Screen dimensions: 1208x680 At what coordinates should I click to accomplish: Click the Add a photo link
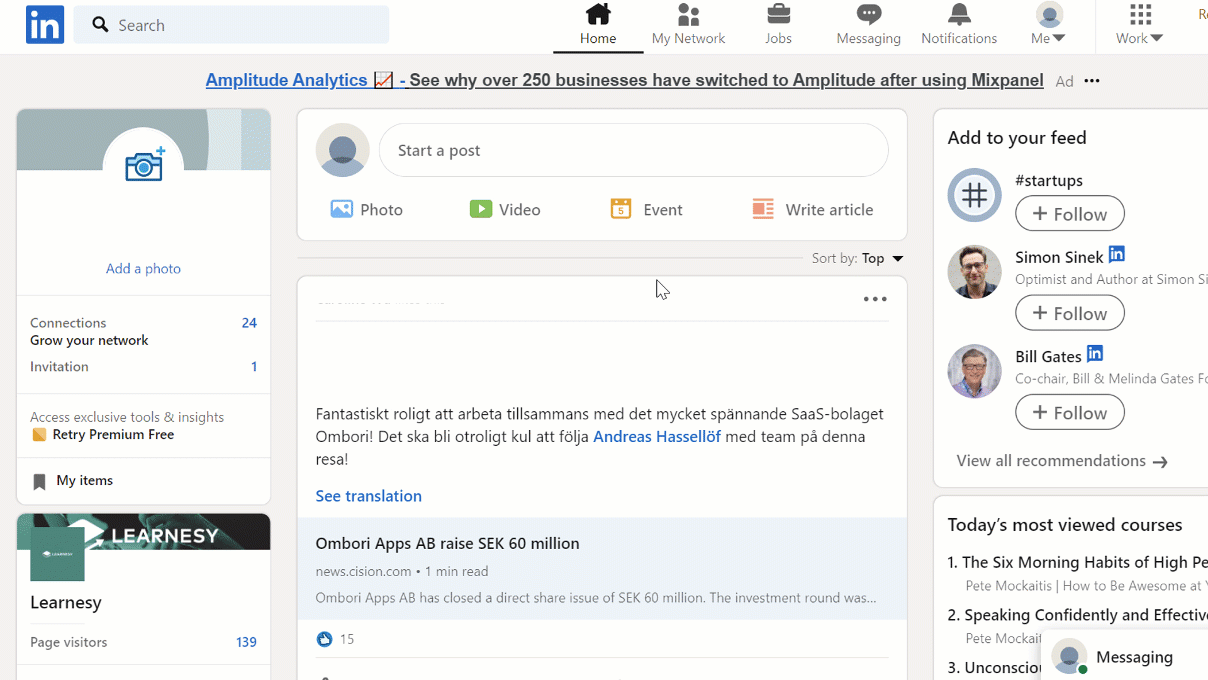[143, 268]
